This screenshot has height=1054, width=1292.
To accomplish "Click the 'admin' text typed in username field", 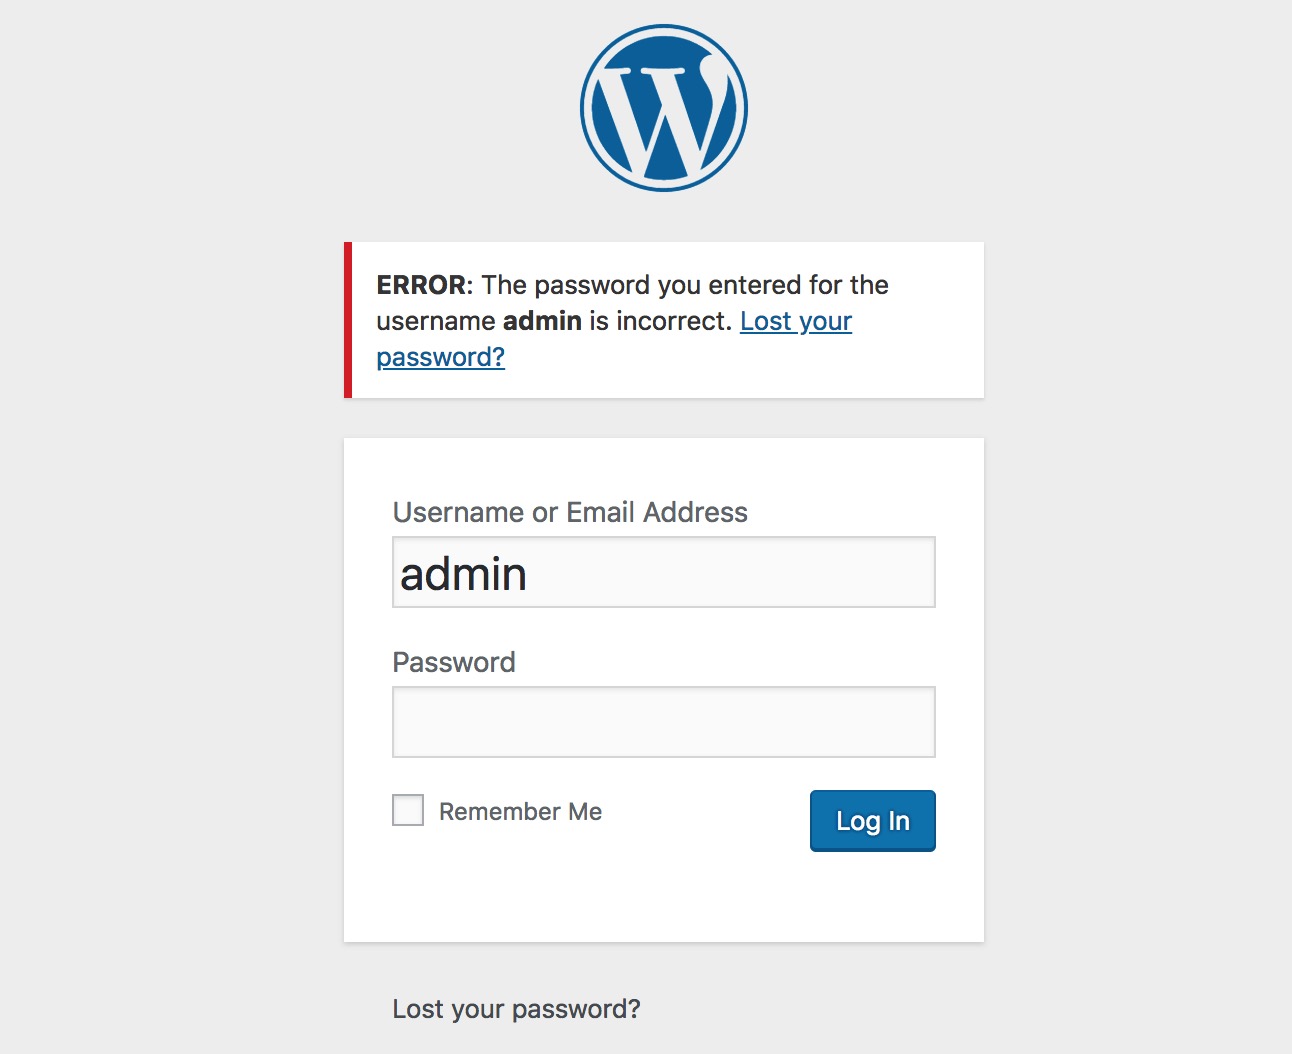I will (464, 574).
